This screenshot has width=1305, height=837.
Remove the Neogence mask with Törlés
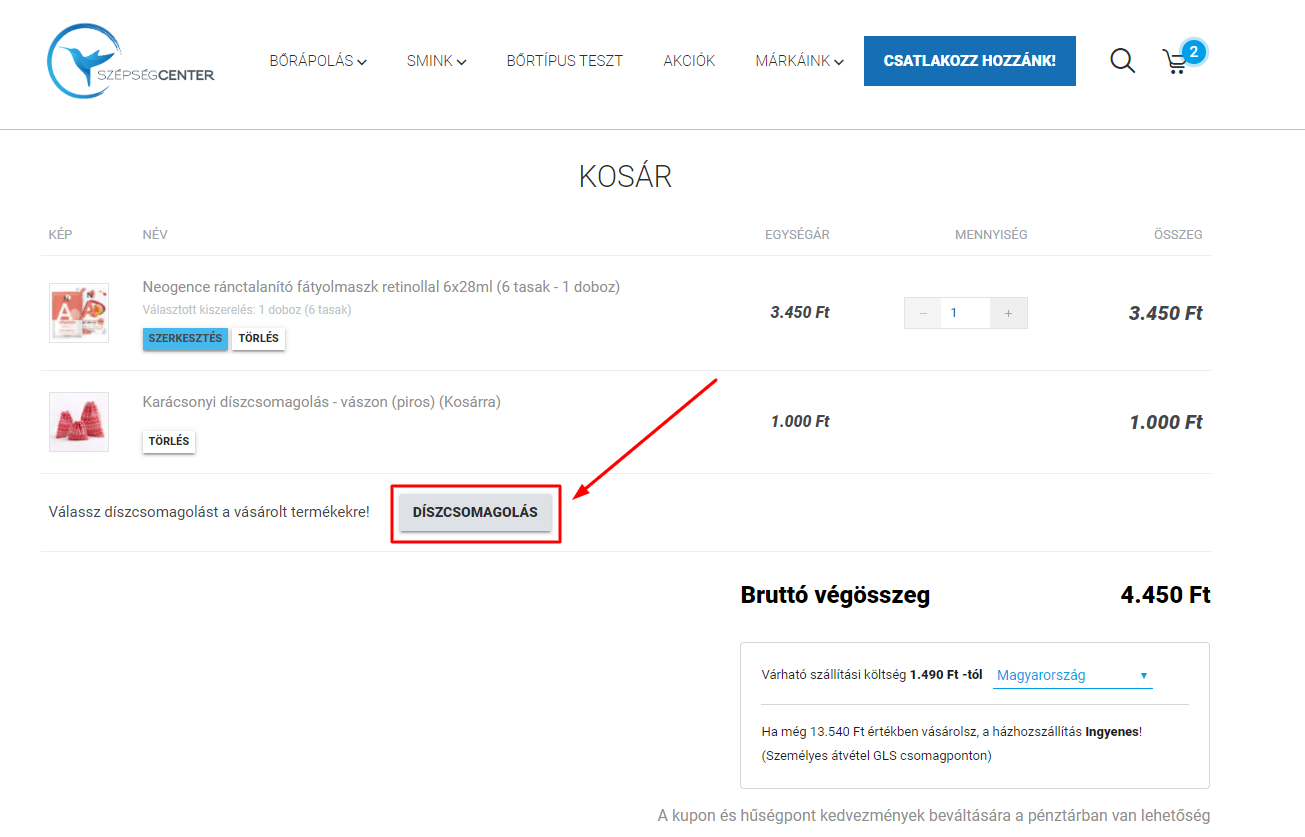click(x=258, y=339)
